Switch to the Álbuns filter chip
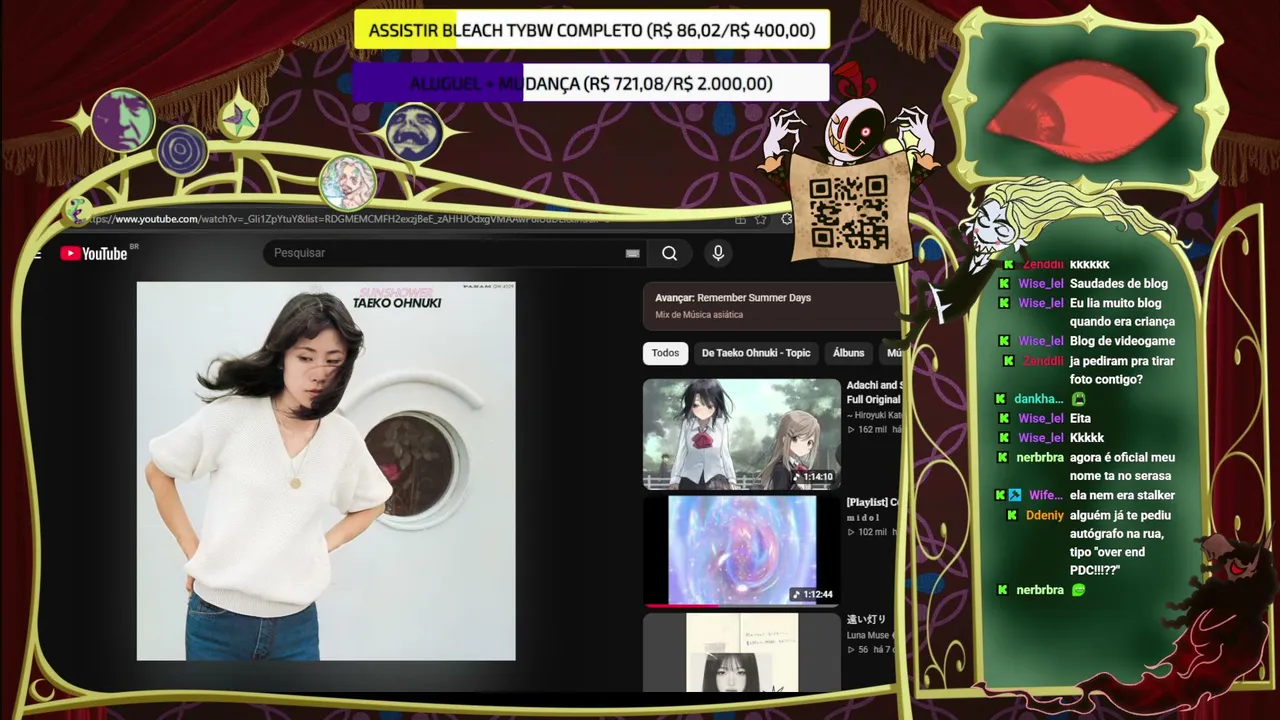Screen dimensions: 1280x720 coord(848,353)
